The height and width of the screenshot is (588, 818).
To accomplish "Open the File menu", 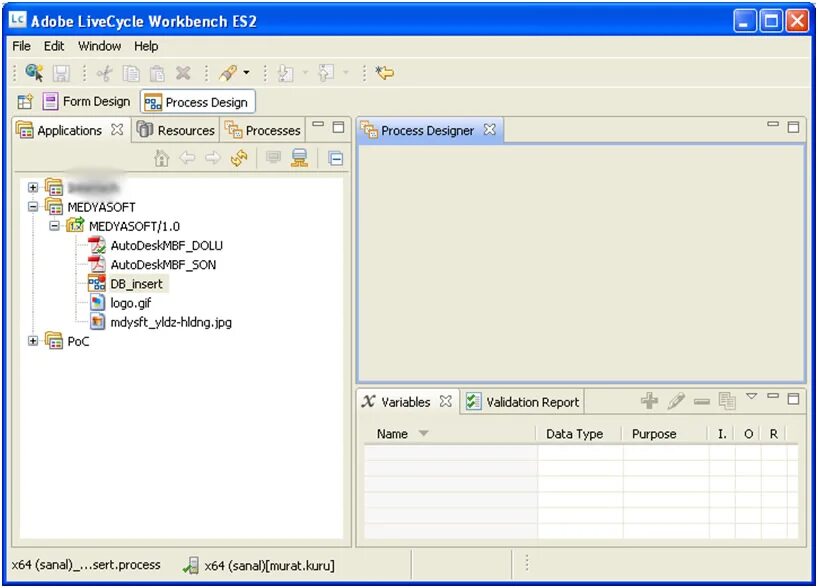I will coord(21,46).
